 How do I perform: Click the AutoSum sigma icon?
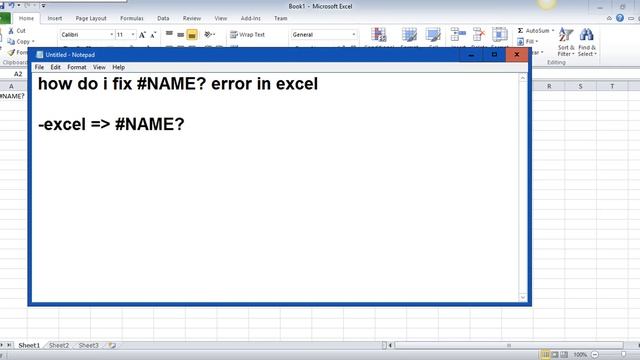[x=520, y=31]
